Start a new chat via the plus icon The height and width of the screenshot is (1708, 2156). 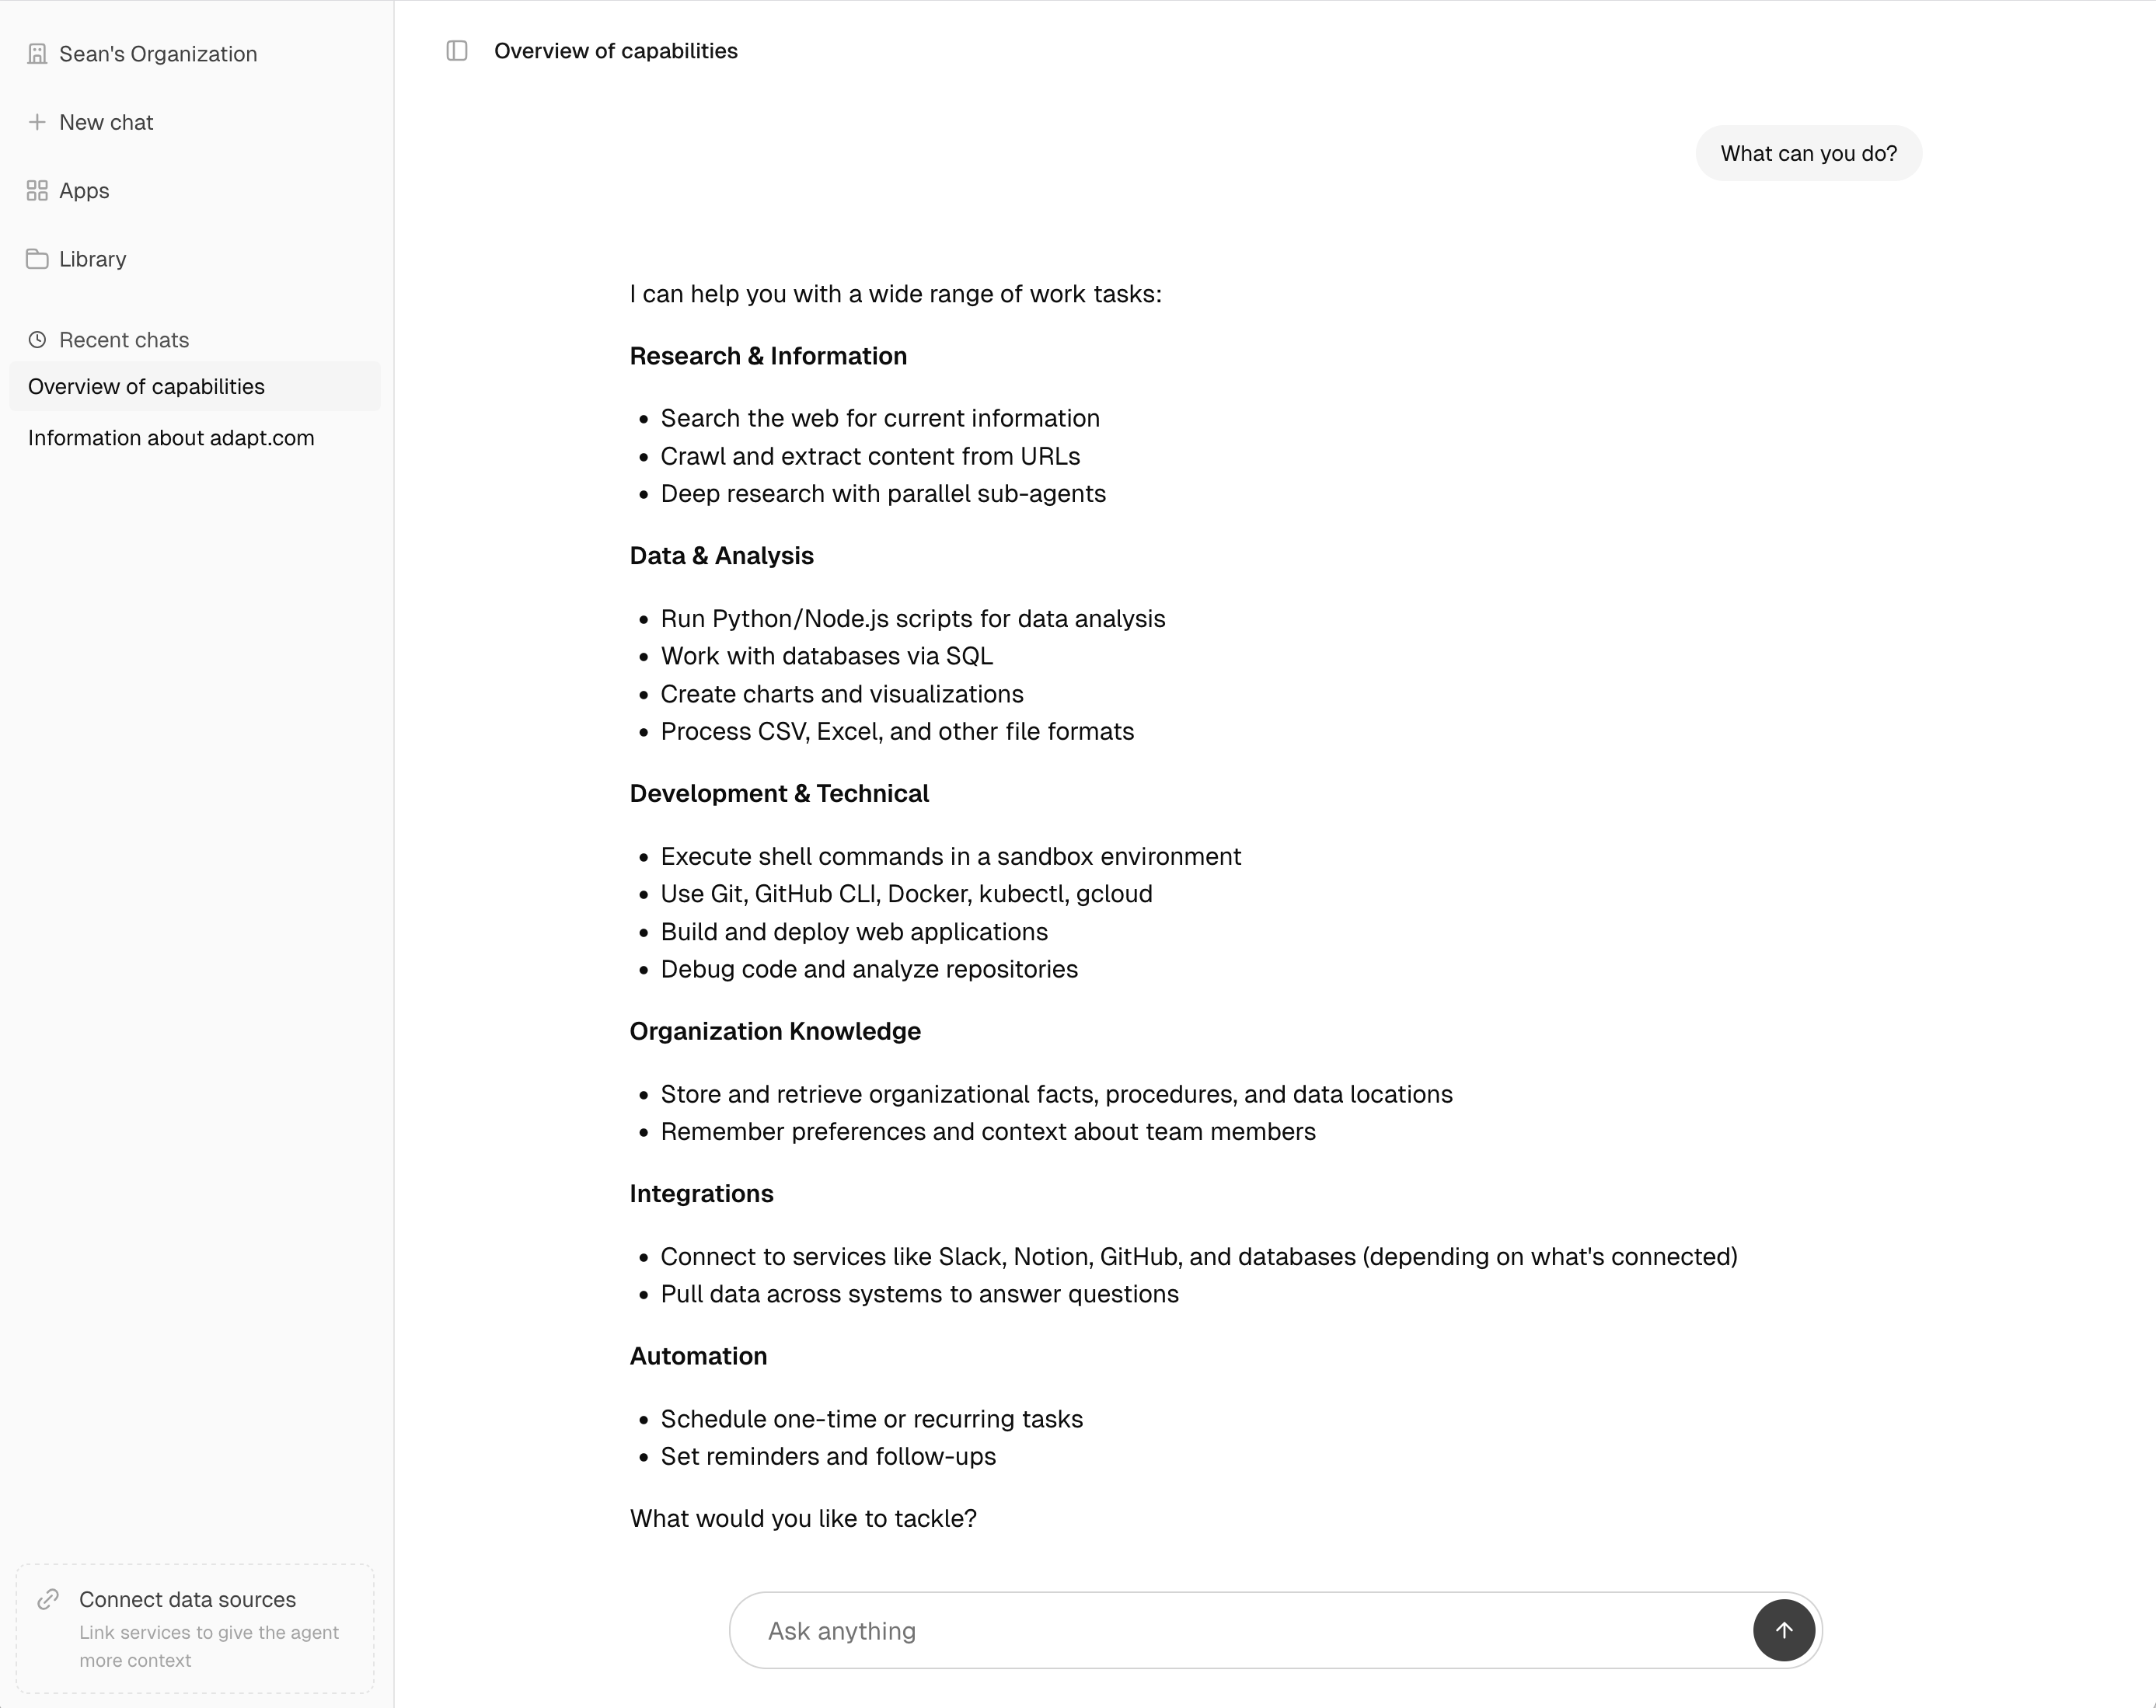click(38, 121)
